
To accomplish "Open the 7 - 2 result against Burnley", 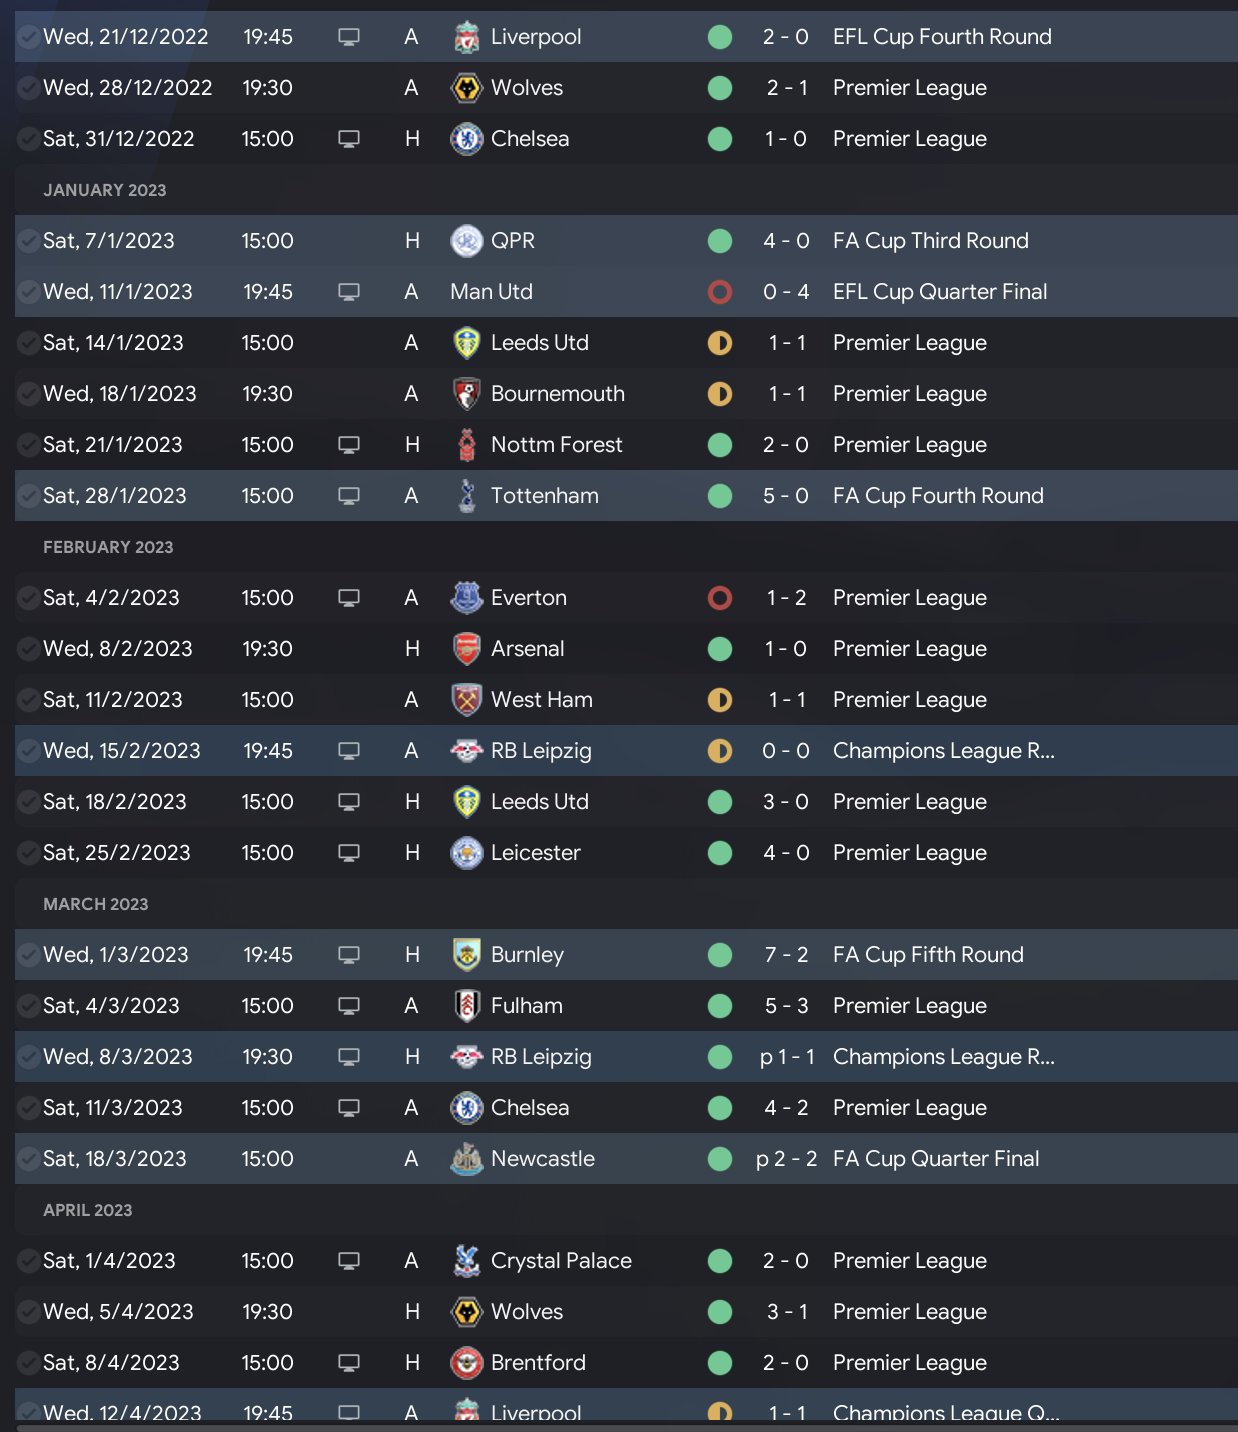I will (786, 955).
